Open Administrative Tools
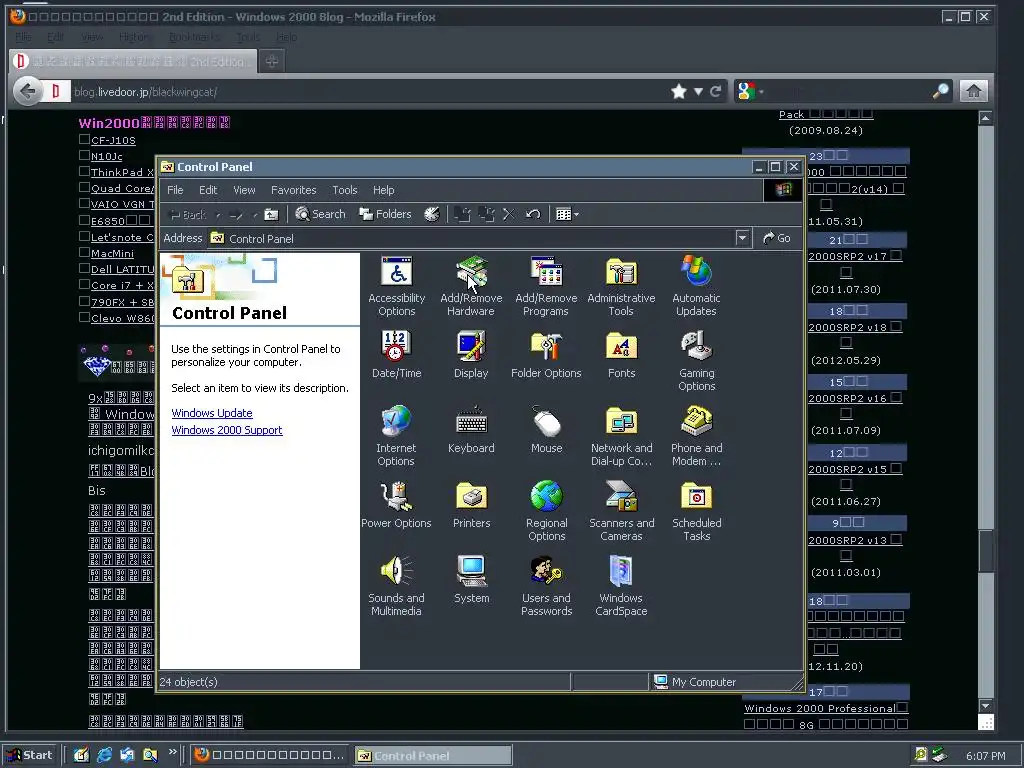The width and height of the screenshot is (1024, 768). click(x=621, y=286)
